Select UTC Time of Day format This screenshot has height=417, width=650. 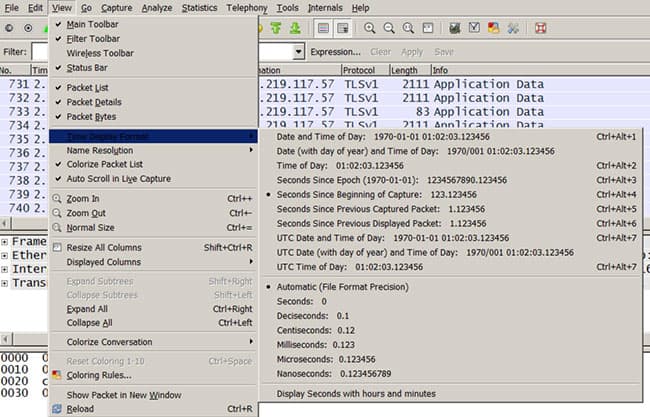pos(451,267)
